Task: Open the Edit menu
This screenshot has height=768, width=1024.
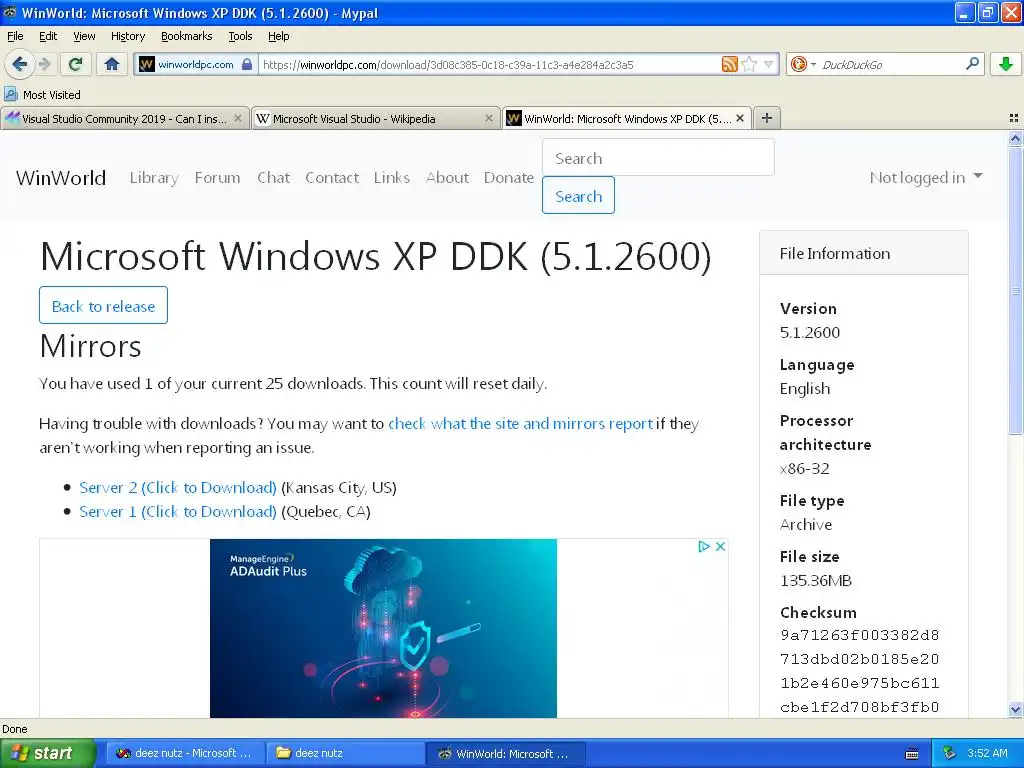Action: coord(48,36)
